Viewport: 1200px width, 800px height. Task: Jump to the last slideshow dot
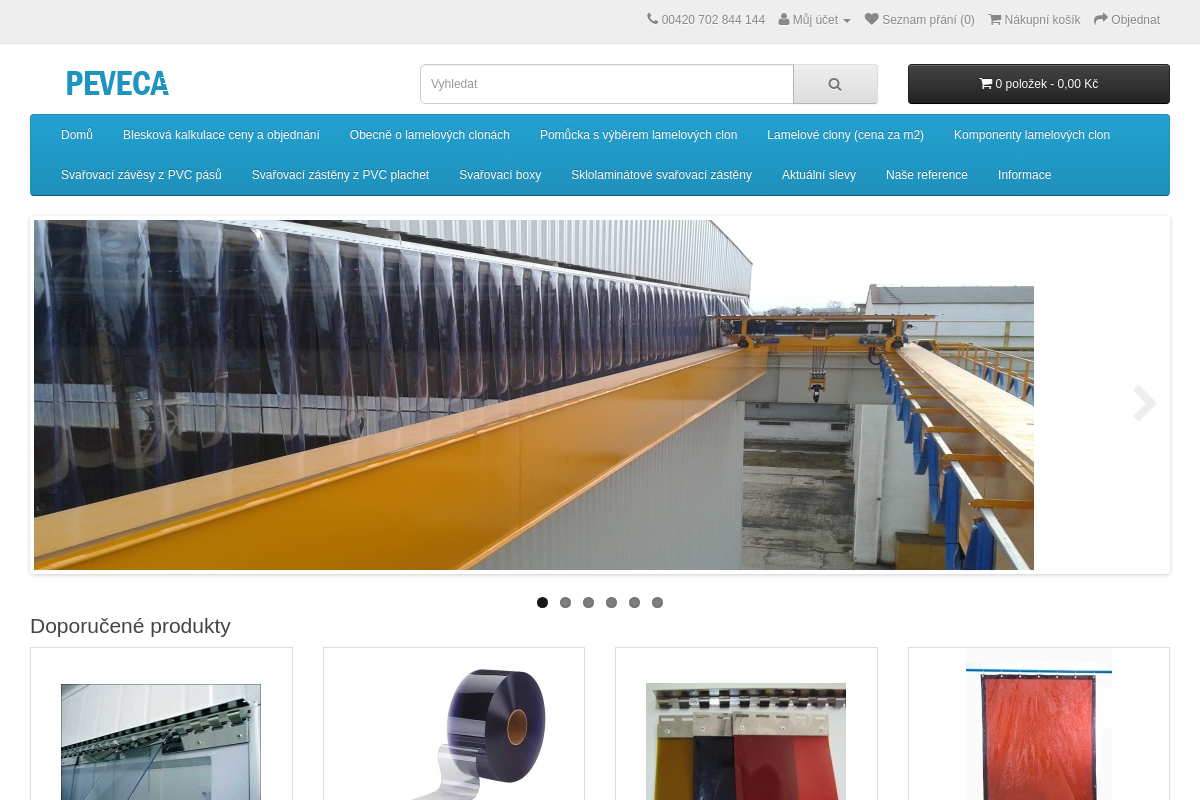pos(657,602)
